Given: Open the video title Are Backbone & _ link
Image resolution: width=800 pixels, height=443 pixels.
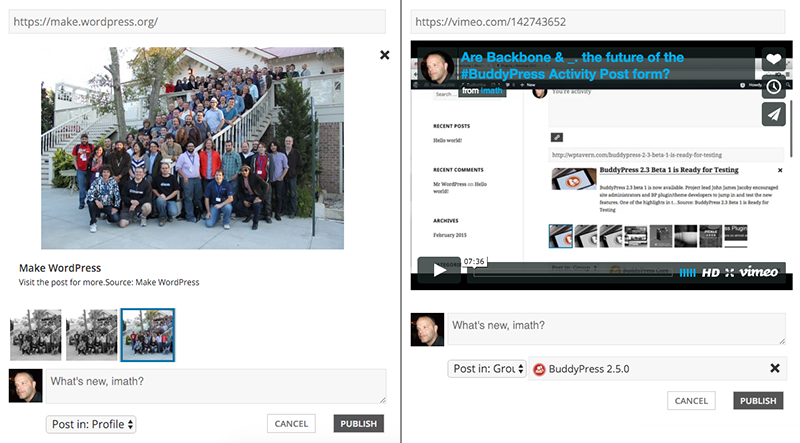Looking at the screenshot, I should click(x=572, y=65).
